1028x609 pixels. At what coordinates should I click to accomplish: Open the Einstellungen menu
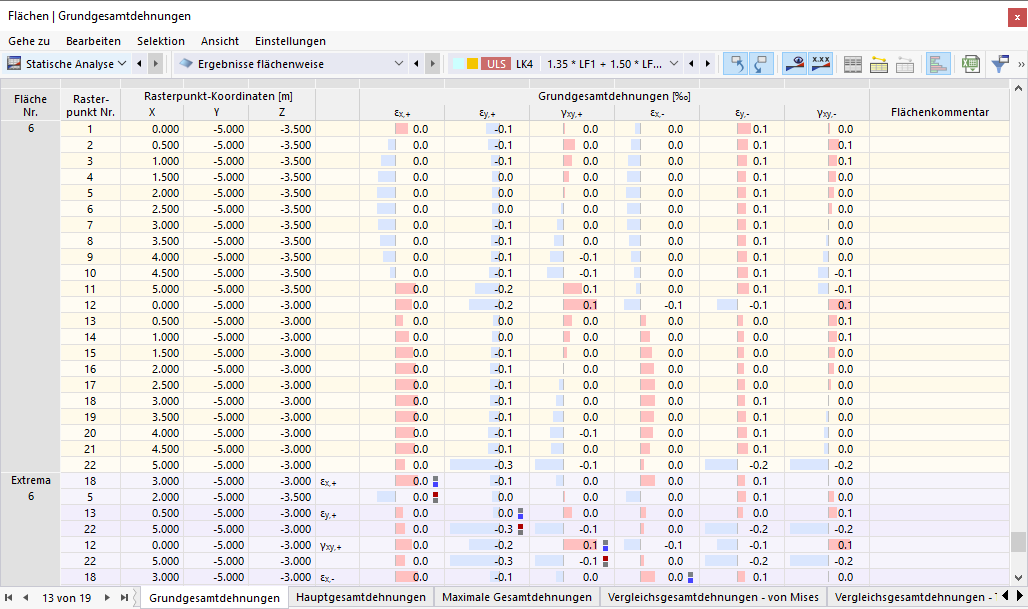pos(290,41)
